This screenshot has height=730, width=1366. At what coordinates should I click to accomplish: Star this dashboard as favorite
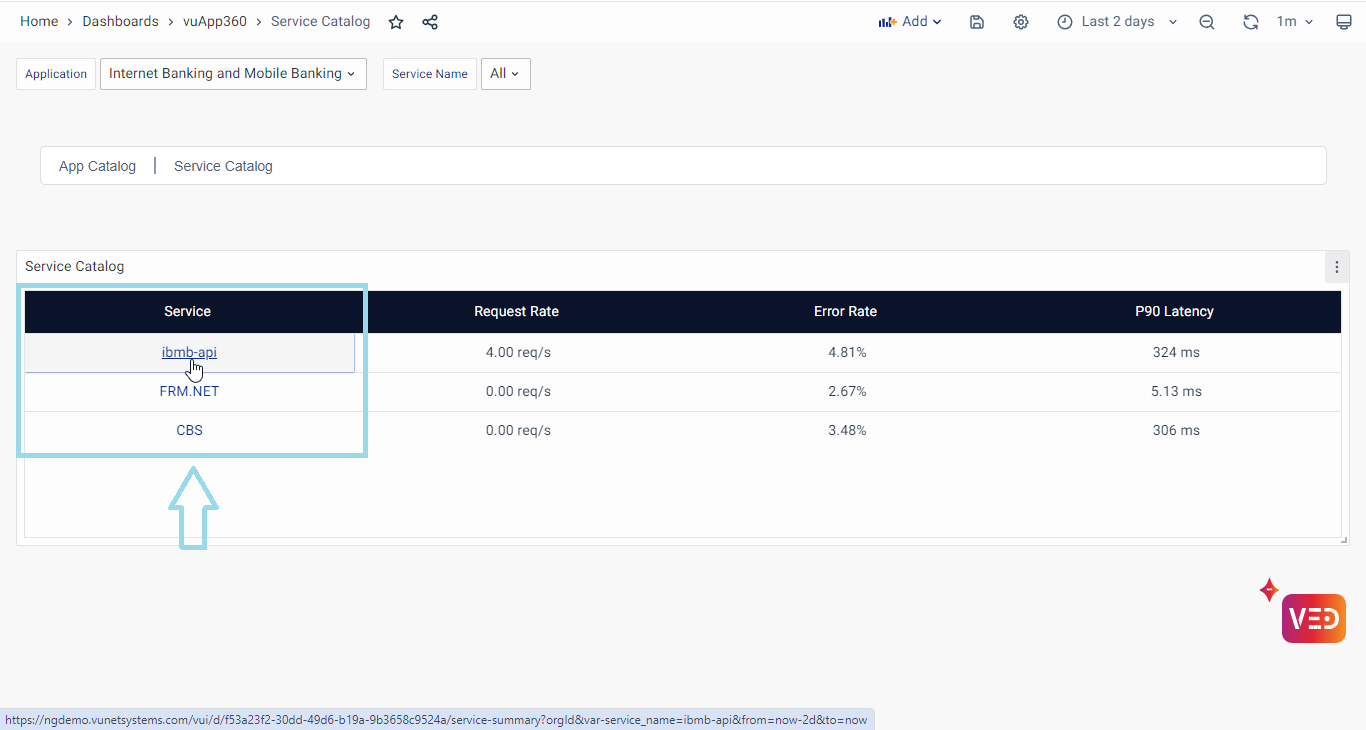(x=396, y=22)
